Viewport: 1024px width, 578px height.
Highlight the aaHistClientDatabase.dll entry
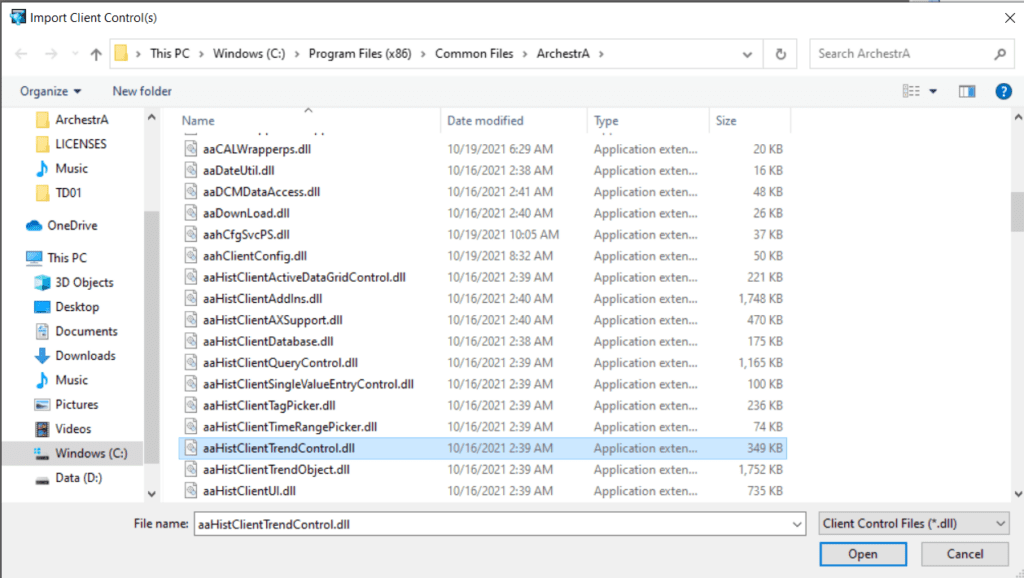270,341
